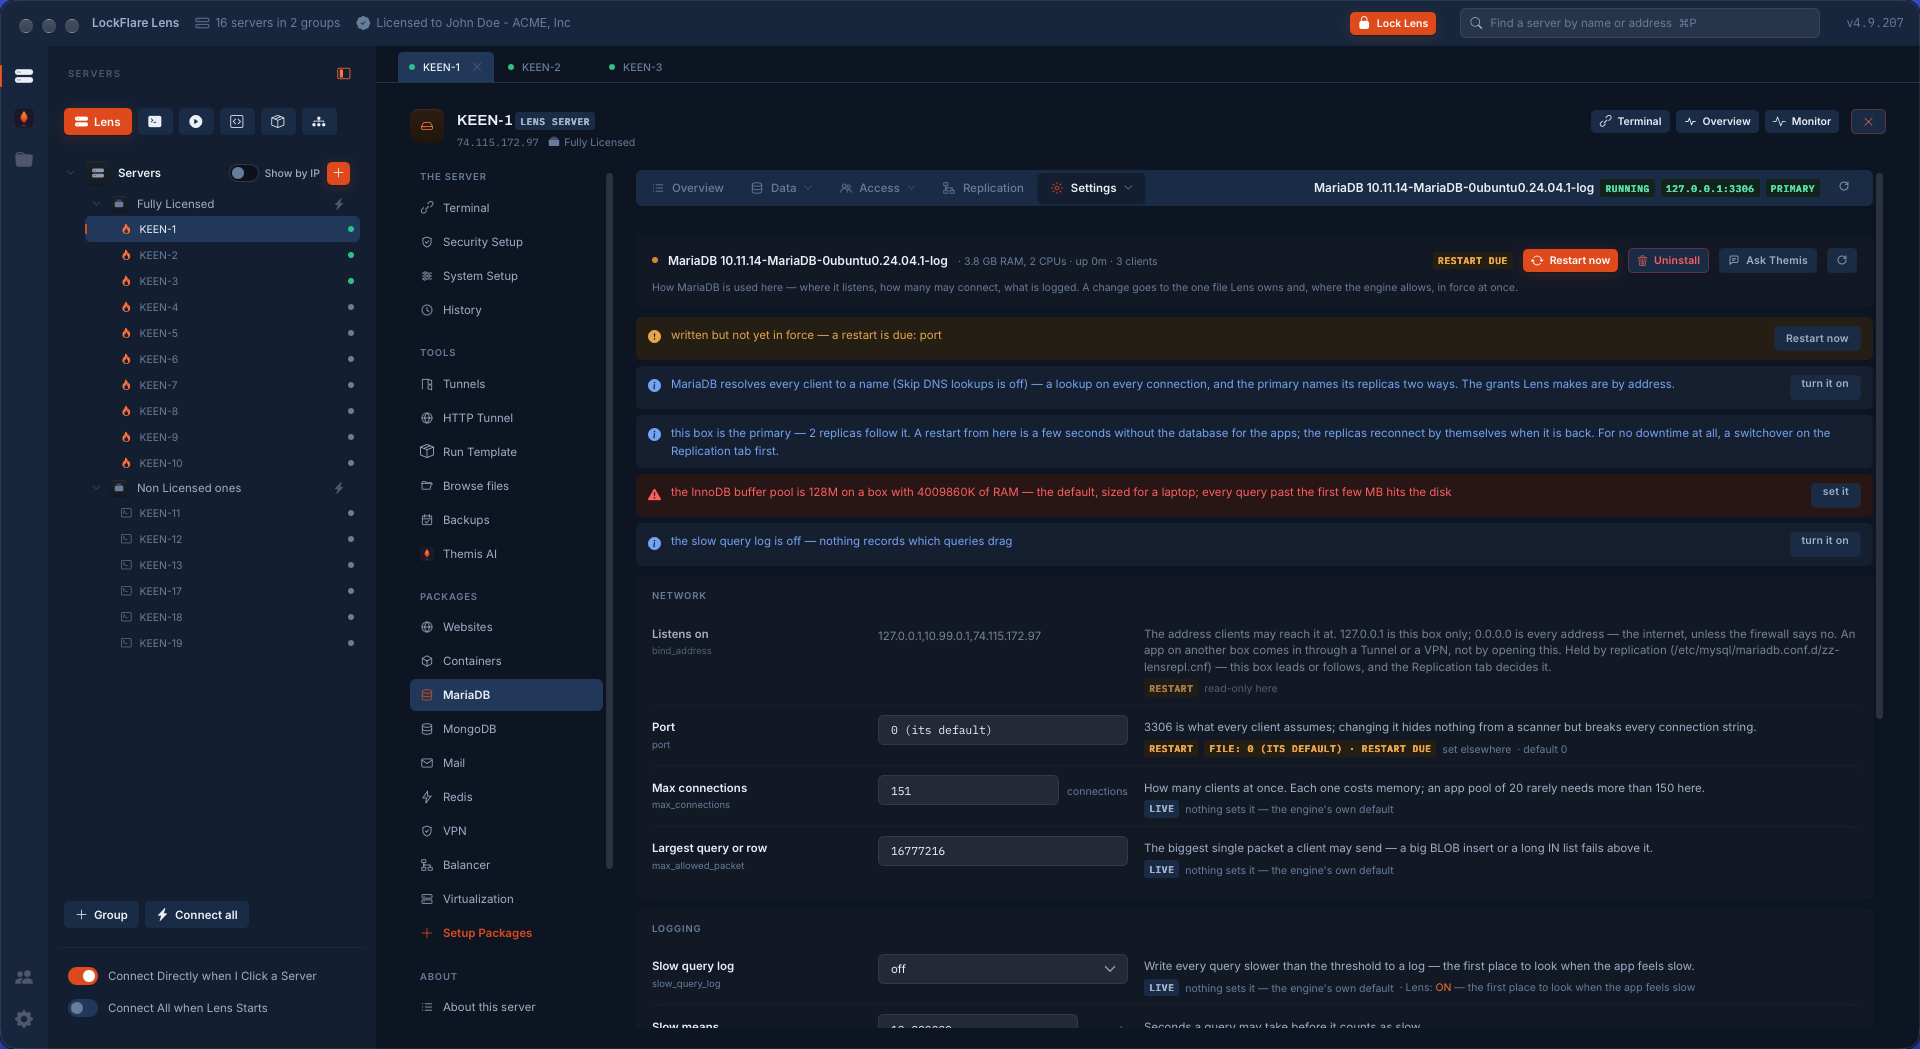This screenshot has height=1049, width=1920.
Task: Click the orange Restart now button
Action: click(1570, 261)
